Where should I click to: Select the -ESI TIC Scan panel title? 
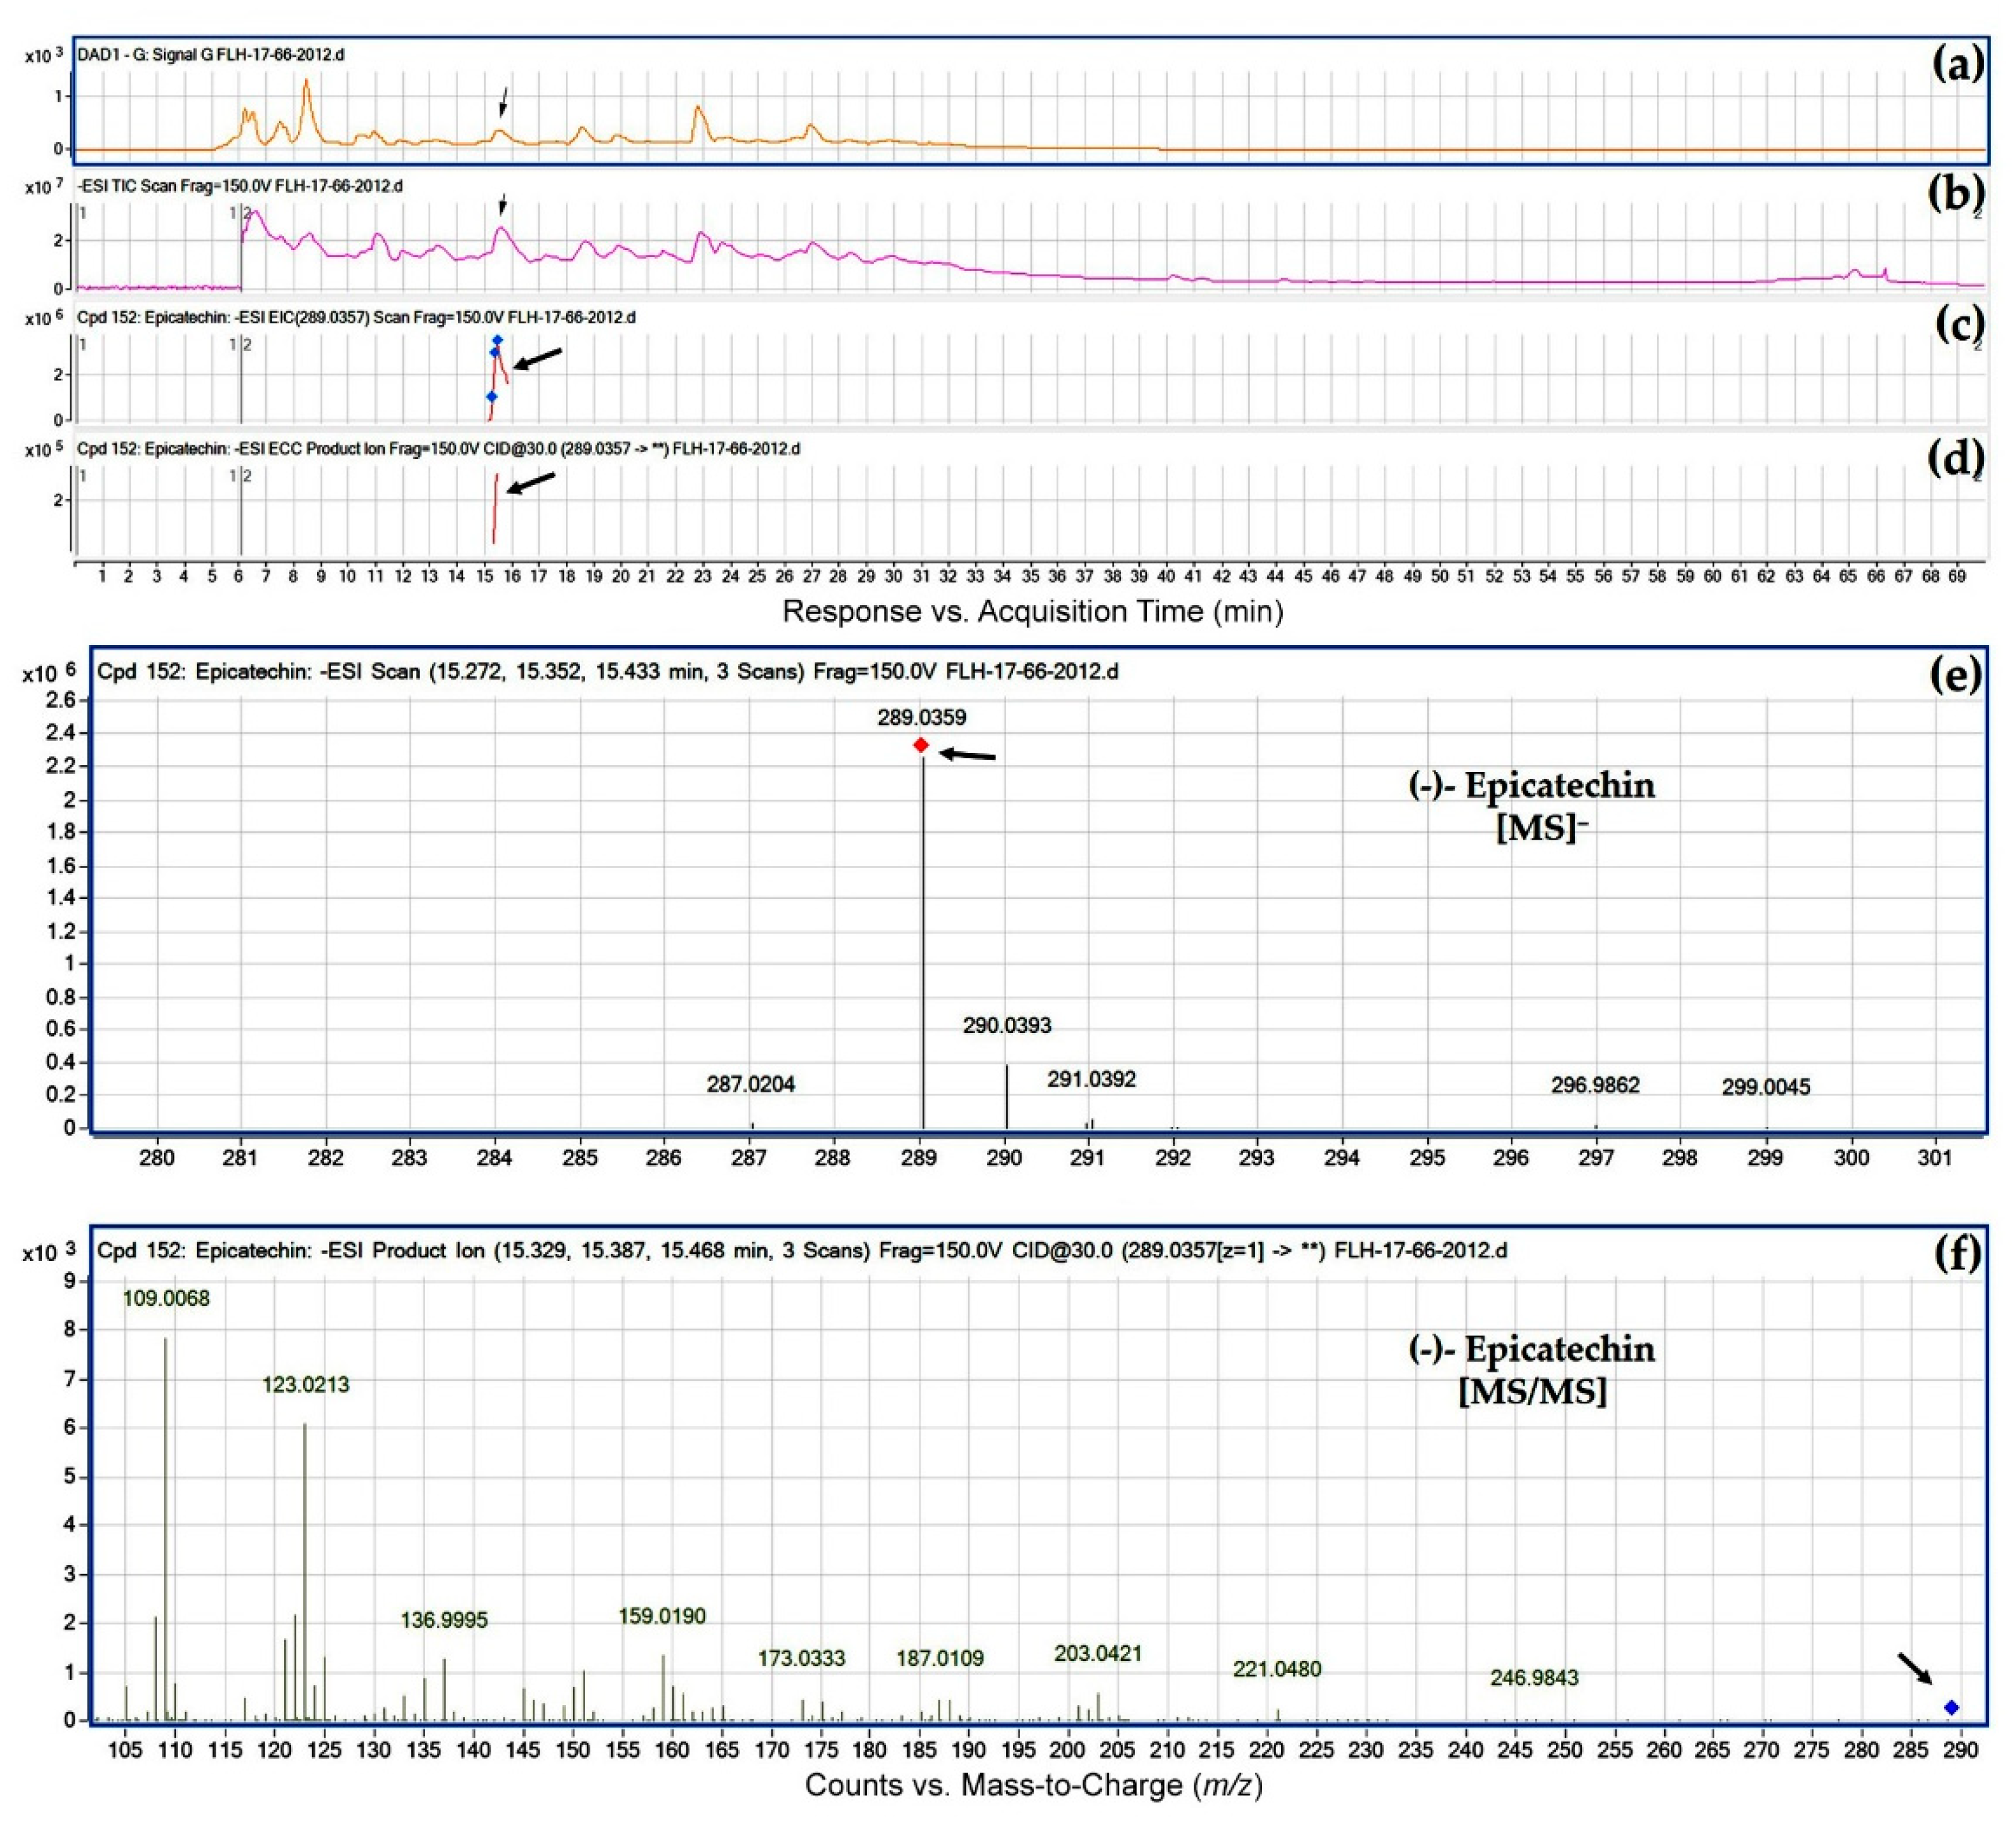pos(240,186)
